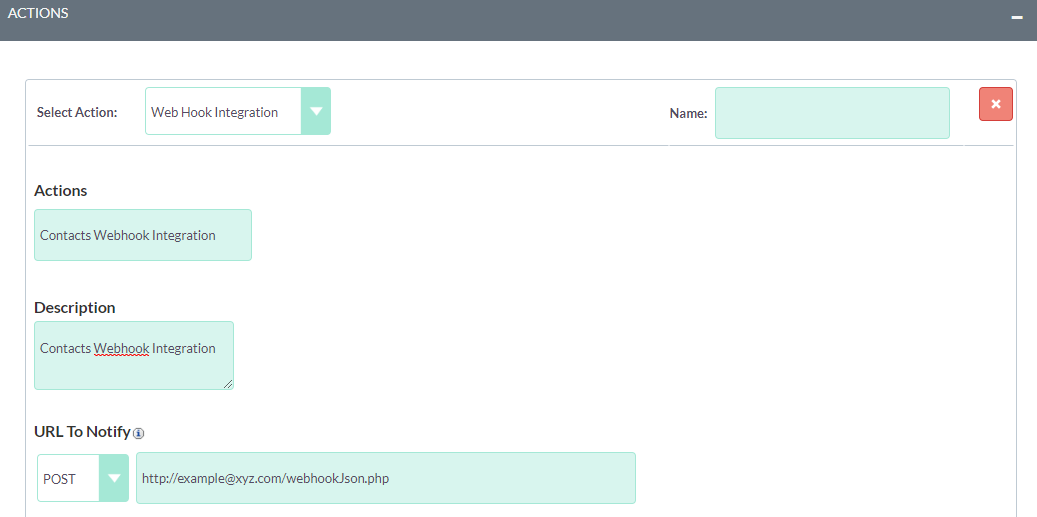
Task: Click the Description heading label
Action: point(75,307)
